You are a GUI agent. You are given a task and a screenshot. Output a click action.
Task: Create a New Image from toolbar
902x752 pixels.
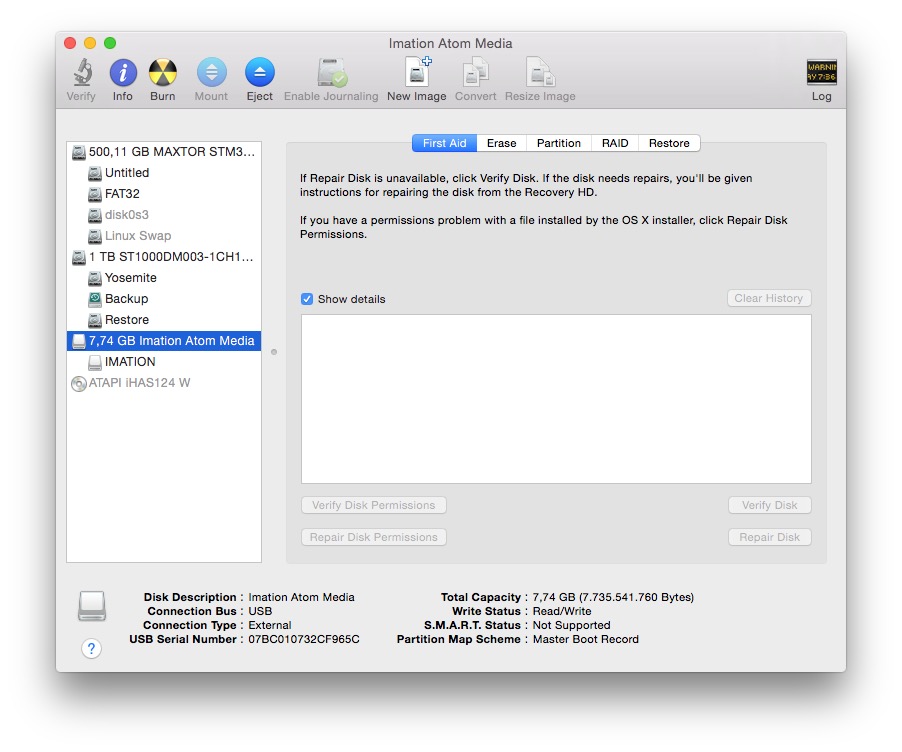pos(418,72)
